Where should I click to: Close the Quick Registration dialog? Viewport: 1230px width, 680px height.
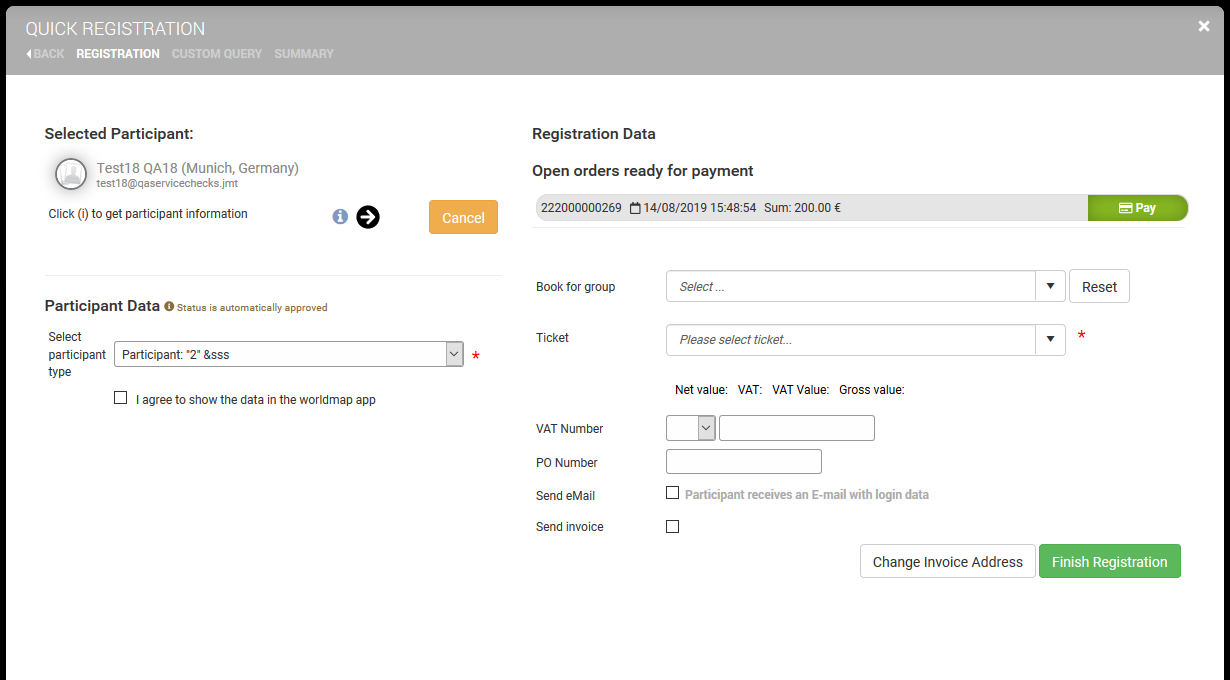pos(1203,27)
